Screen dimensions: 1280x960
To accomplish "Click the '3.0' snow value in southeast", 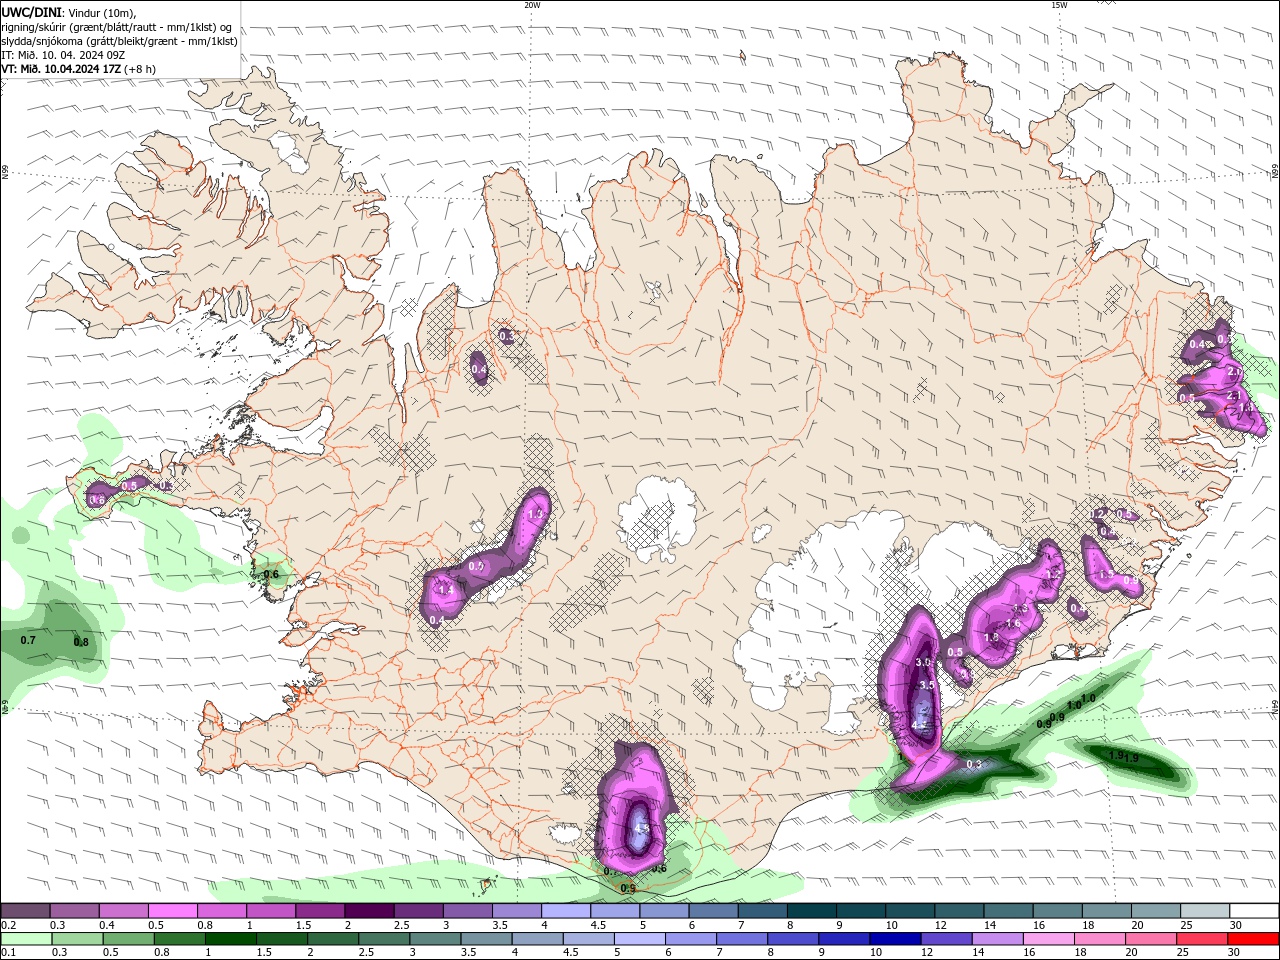I will click(x=923, y=662).
